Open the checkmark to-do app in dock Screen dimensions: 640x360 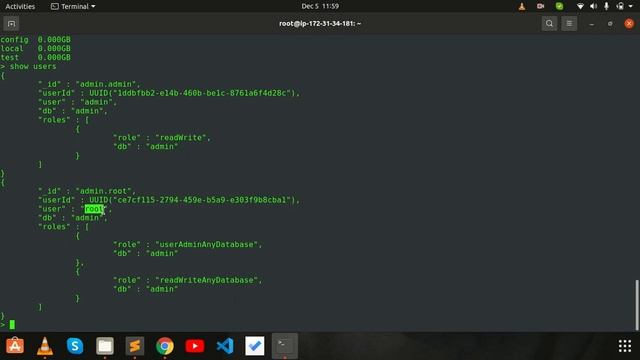pyautogui.click(x=255, y=346)
